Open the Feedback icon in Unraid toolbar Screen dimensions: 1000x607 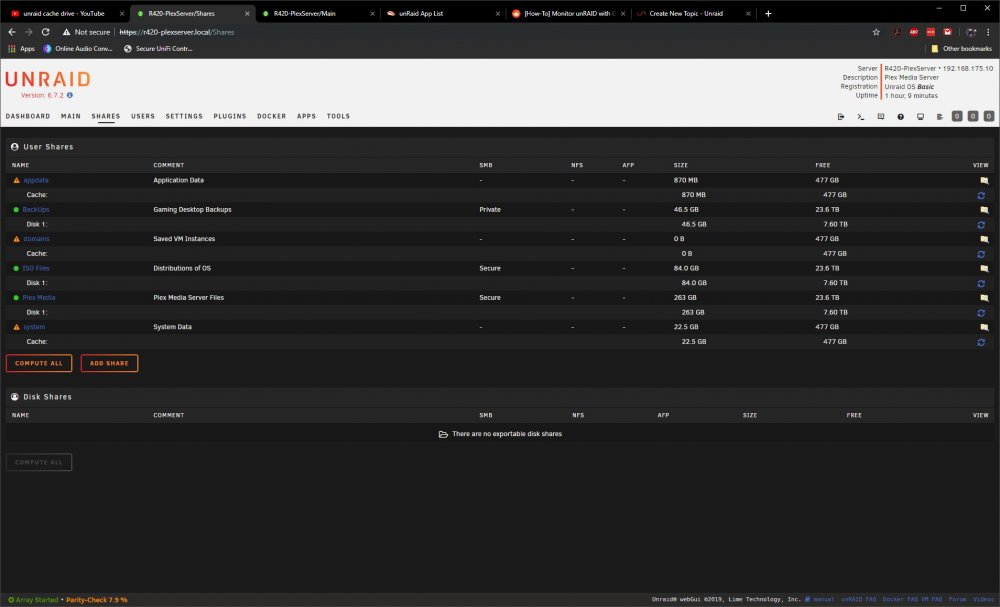click(881, 117)
